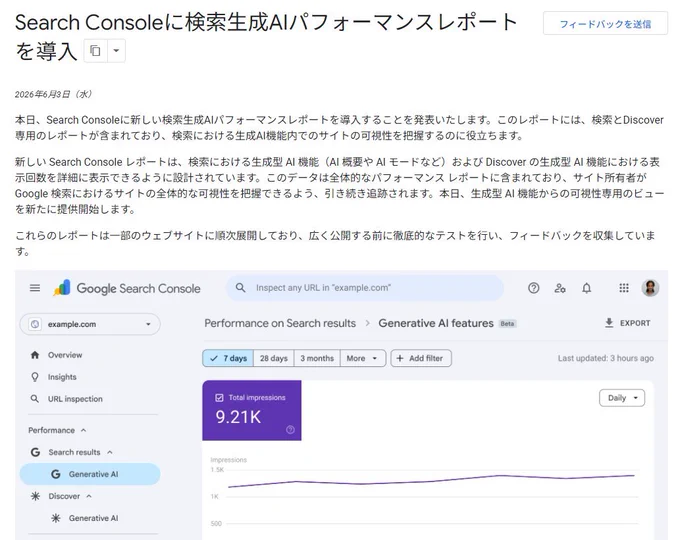The width and height of the screenshot is (680, 540).
Task: Click the help icon on Total impressions card
Action: (x=291, y=429)
